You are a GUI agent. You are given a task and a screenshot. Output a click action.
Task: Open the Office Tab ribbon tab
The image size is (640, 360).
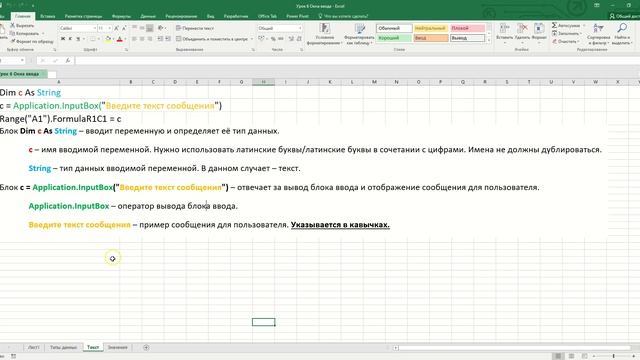(267, 16)
